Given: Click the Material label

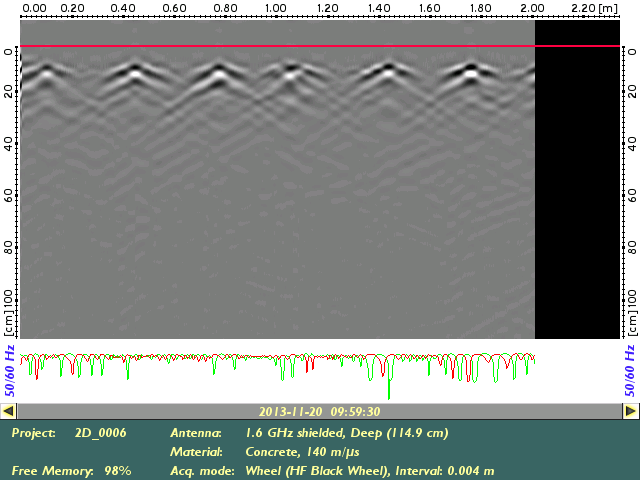Looking at the screenshot, I should [x=196, y=452].
